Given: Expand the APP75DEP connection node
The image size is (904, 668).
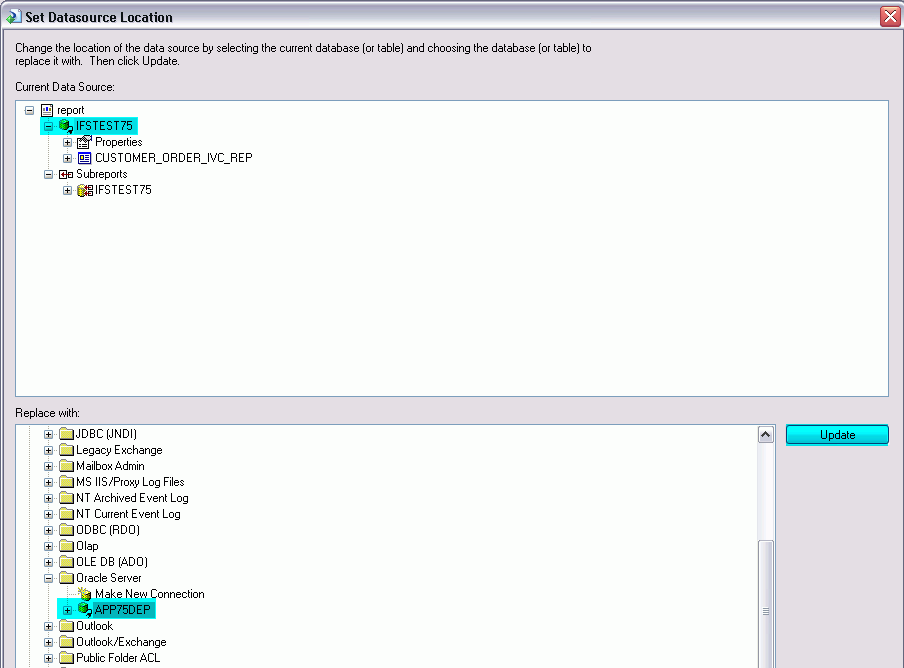Looking at the screenshot, I should tap(68, 610).
